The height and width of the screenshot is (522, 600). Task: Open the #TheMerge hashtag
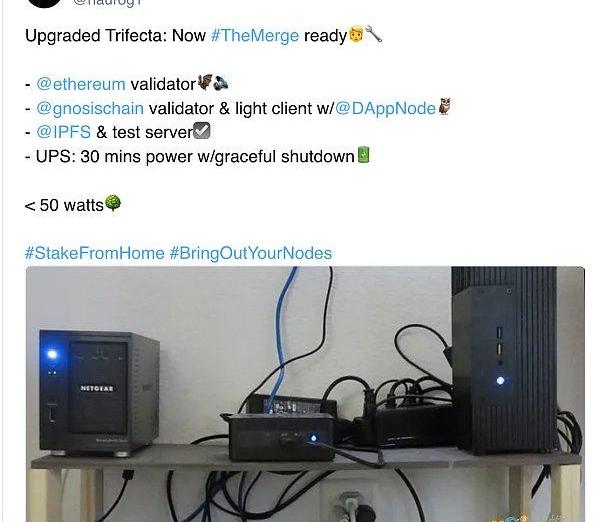pos(254,36)
